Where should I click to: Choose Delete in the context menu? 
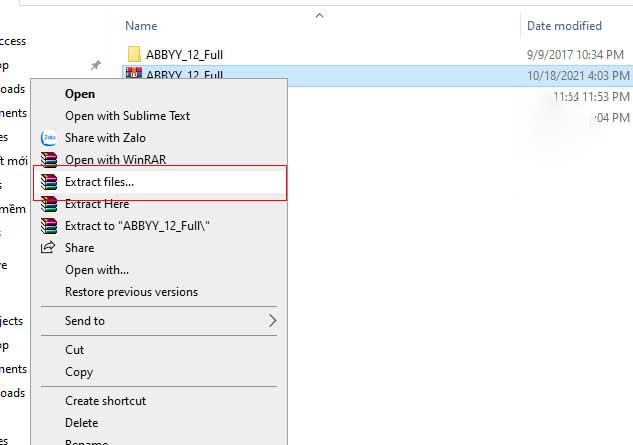(82, 423)
